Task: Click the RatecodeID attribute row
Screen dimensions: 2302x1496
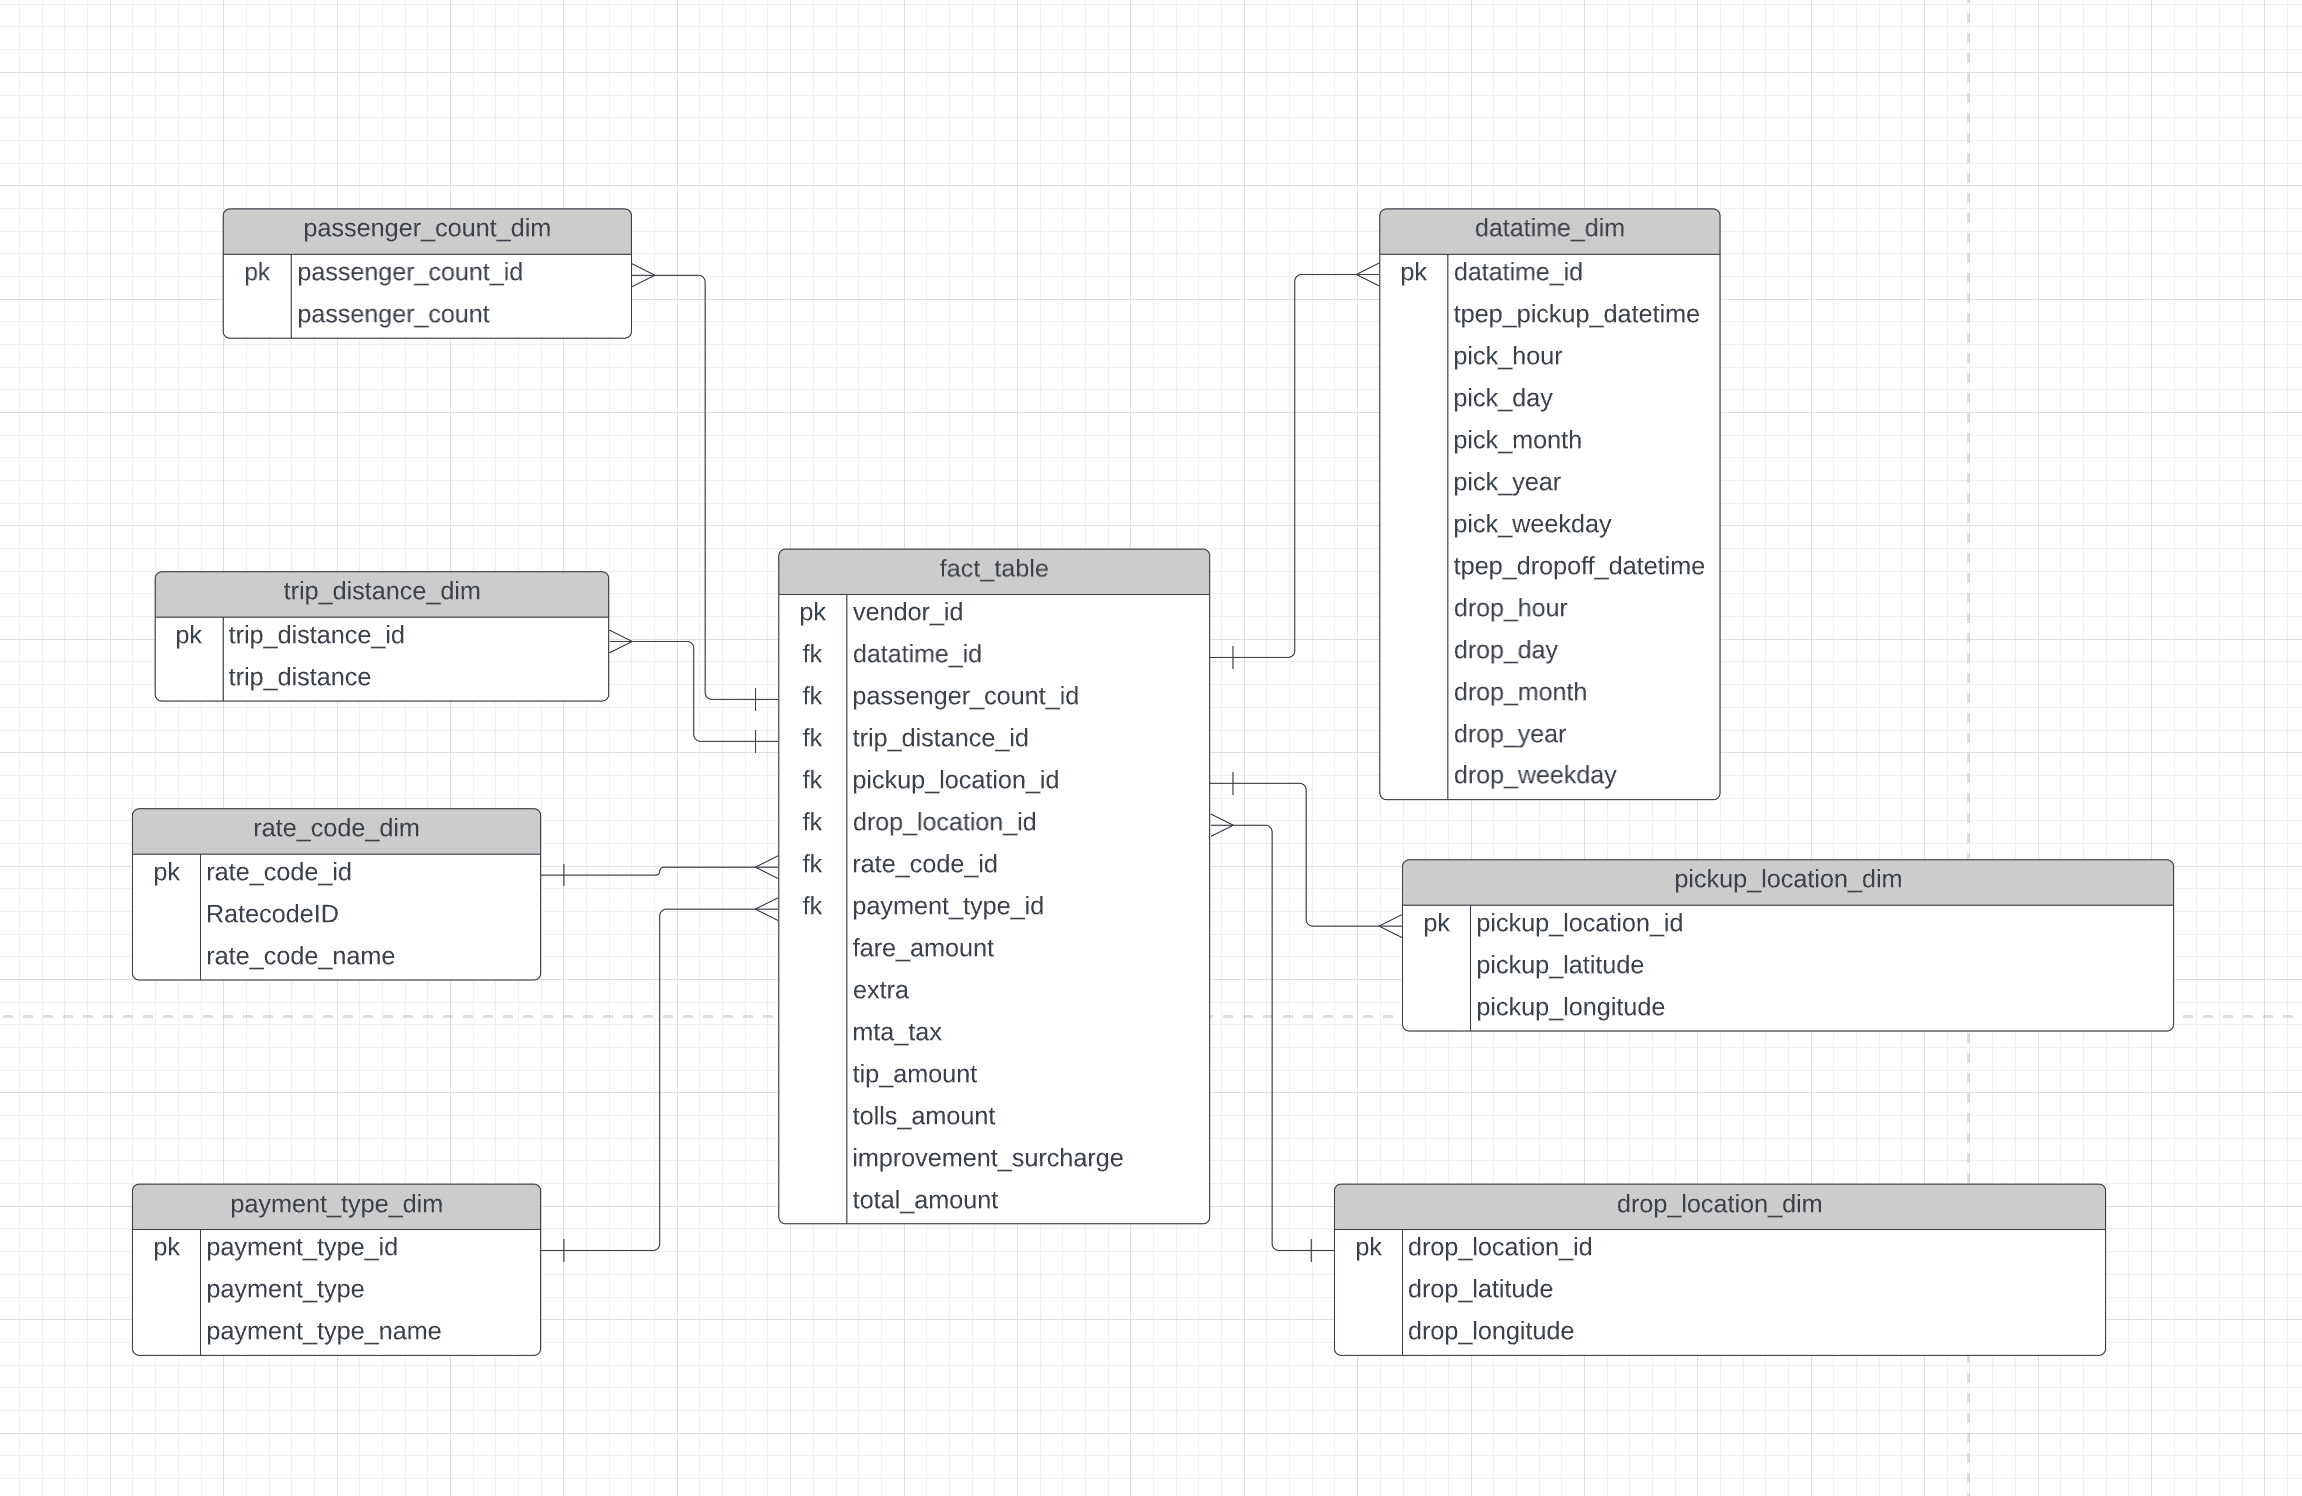Action: coord(272,914)
